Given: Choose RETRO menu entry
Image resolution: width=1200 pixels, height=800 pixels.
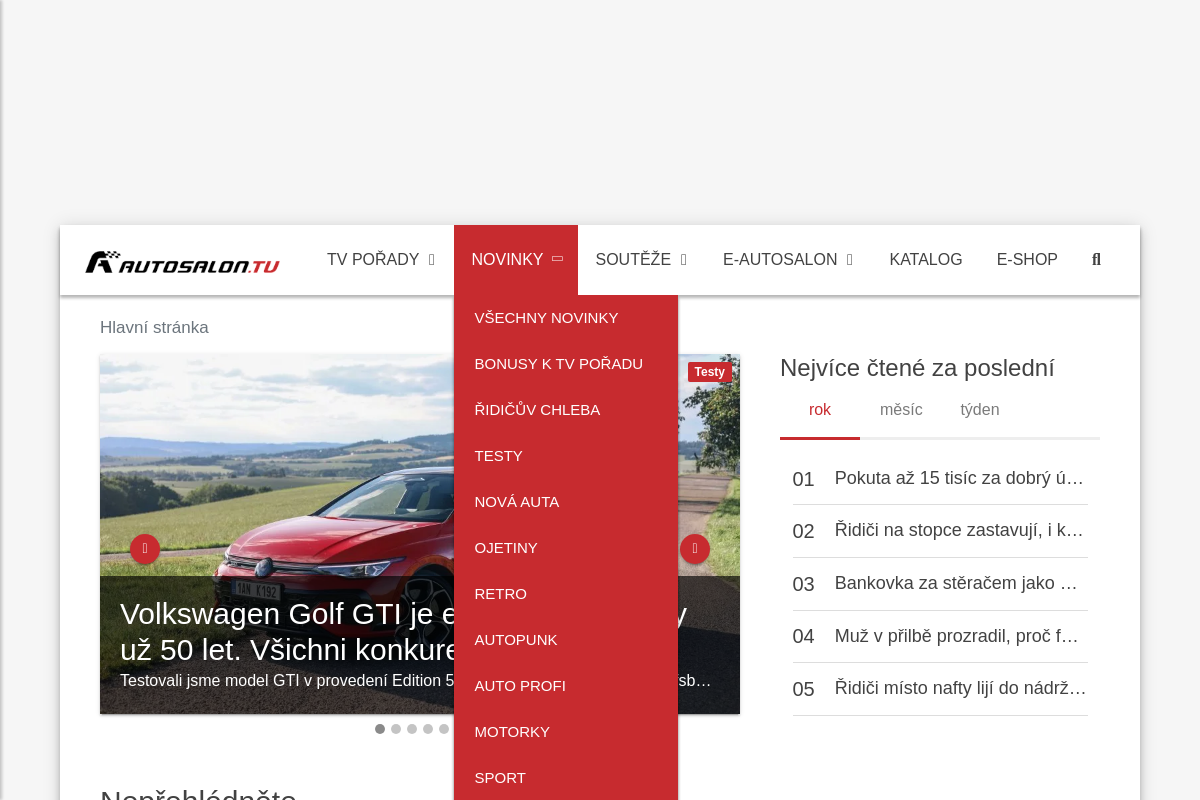Looking at the screenshot, I should 566,594.
